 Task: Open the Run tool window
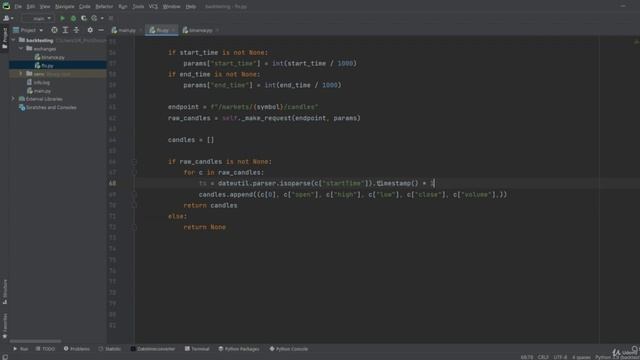coord(20,349)
